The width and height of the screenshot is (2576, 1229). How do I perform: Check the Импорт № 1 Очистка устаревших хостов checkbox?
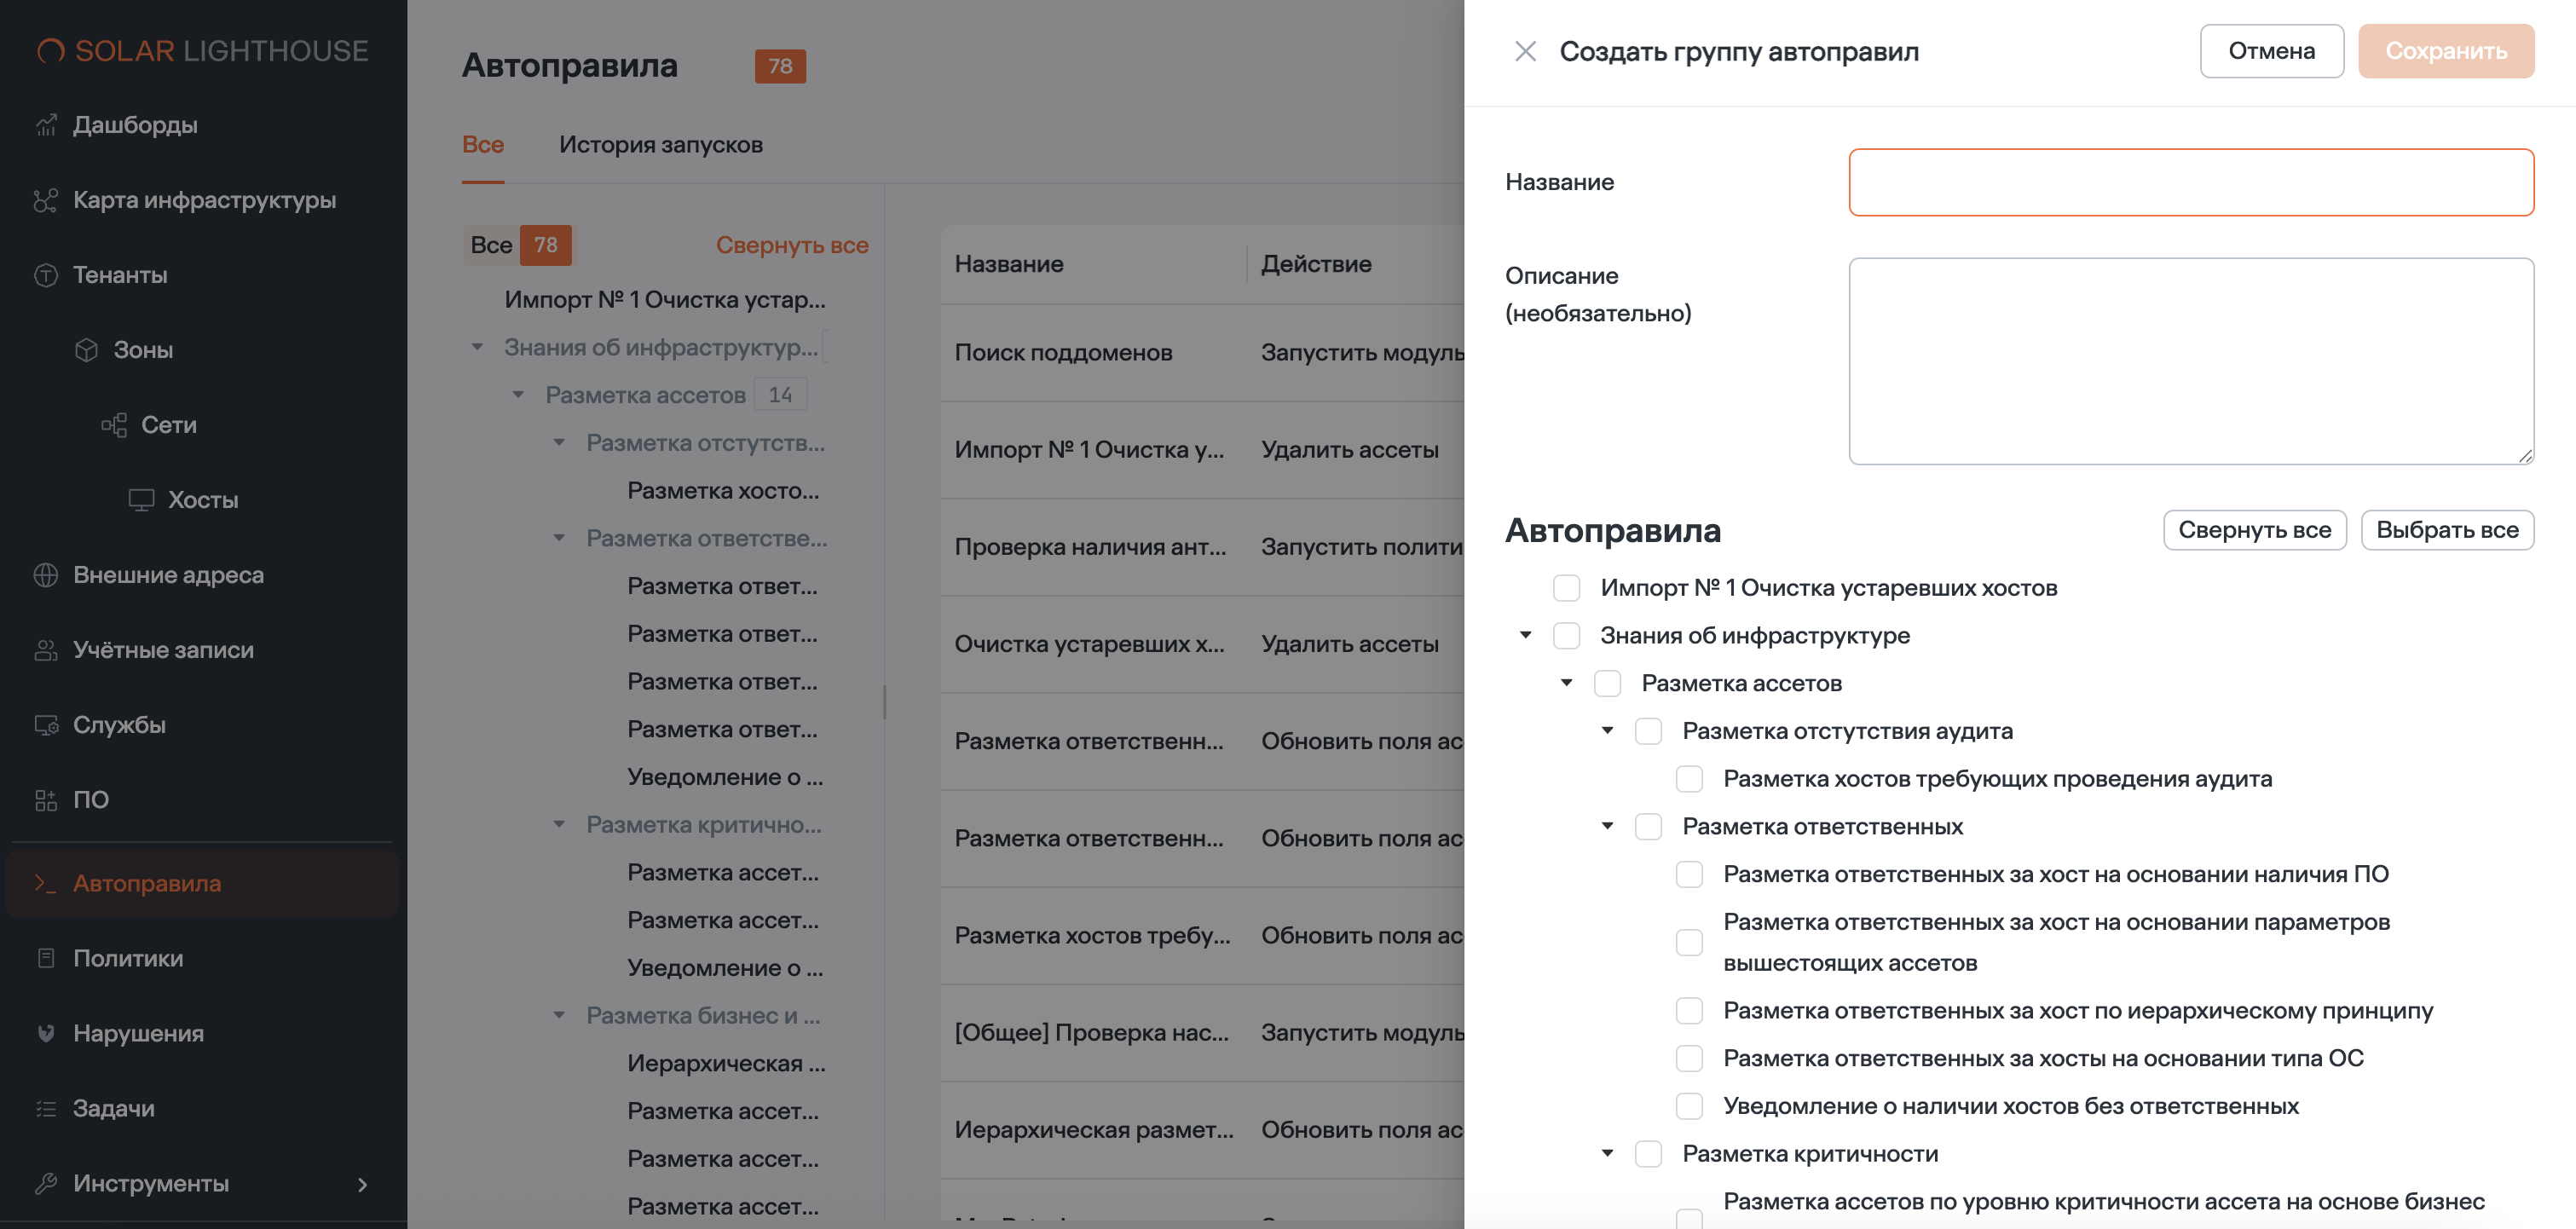point(1567,588)
